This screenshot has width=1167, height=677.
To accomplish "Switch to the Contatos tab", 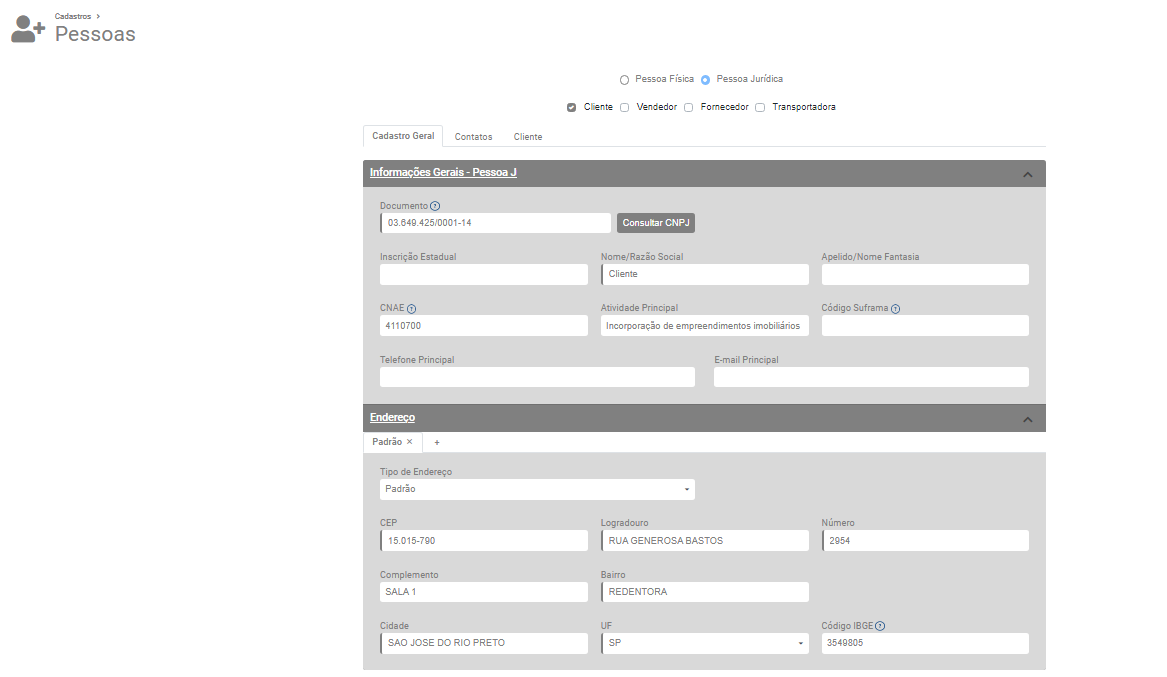I will 473,137.
